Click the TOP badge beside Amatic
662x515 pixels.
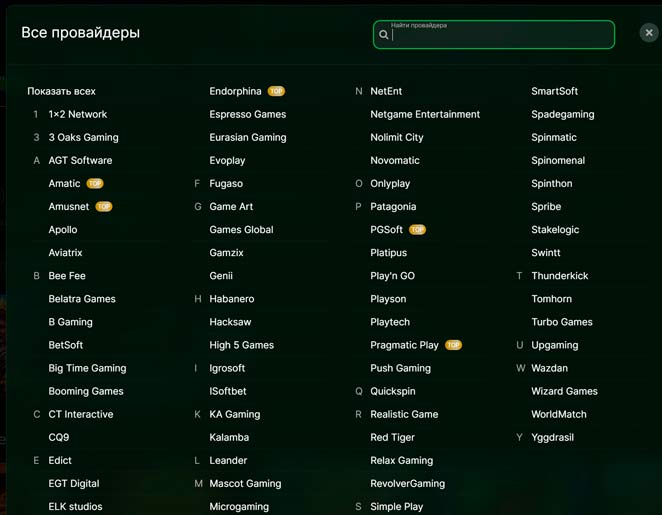click(x=95, y=184)
